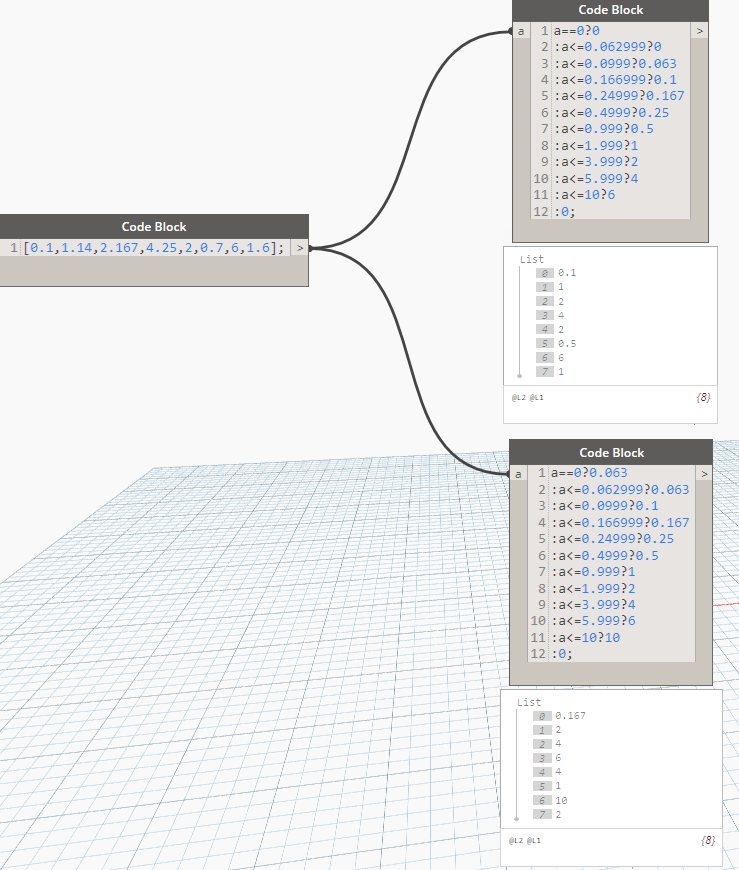Click code line :a<=0.4999?0.25

tap(611, 113)
